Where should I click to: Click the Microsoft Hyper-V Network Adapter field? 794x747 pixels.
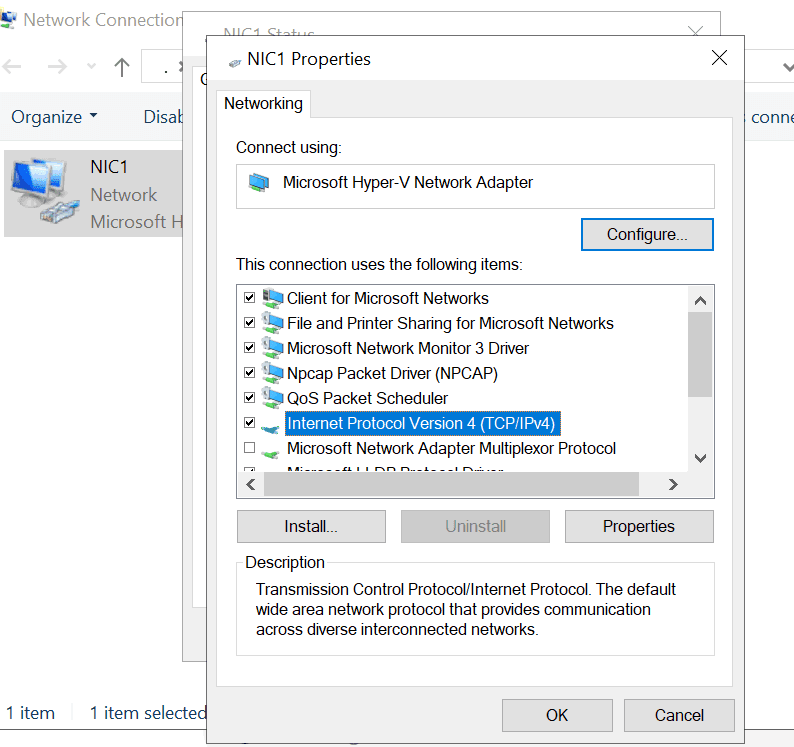point(475,186)
